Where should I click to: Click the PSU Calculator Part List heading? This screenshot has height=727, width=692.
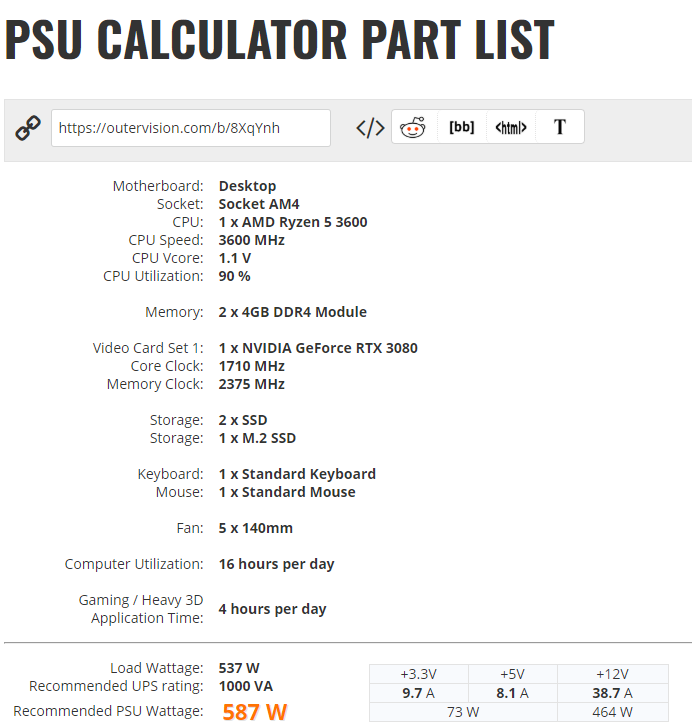[279, 39]
